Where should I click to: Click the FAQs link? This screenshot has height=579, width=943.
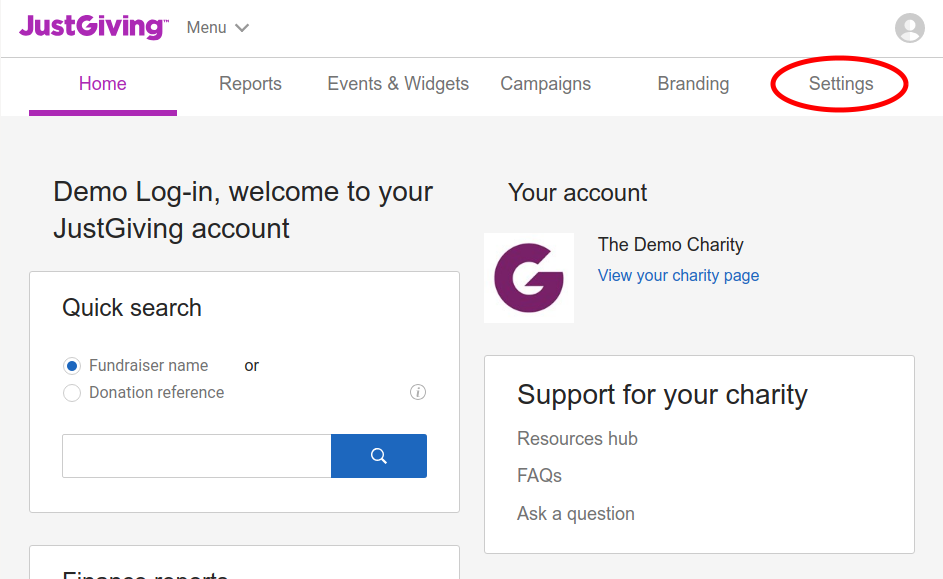(539, 476)
